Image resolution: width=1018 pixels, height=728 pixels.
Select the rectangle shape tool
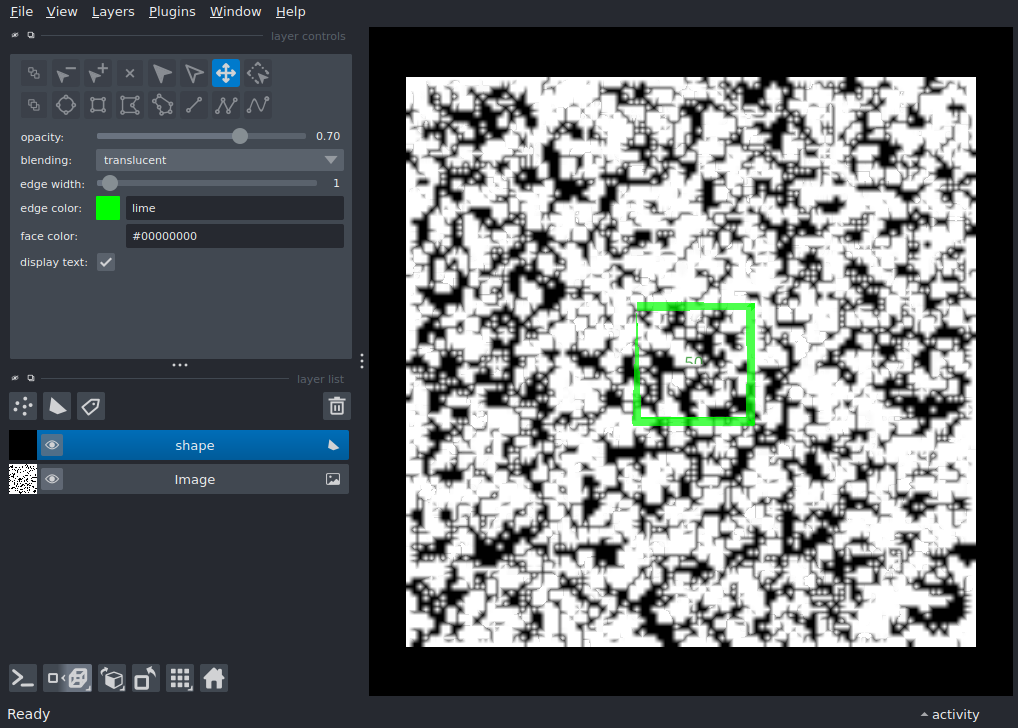click(98, 105)
